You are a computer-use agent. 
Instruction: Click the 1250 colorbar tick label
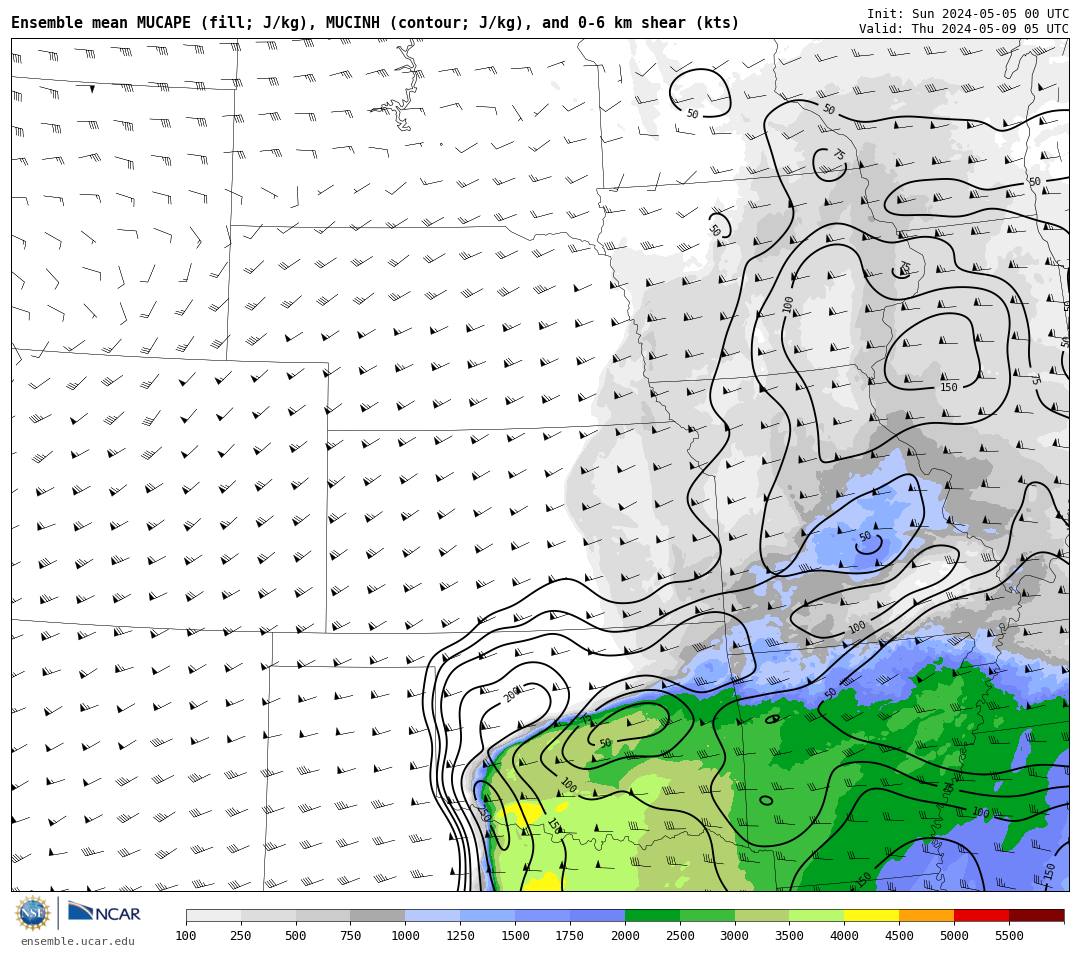pos(460,935)
